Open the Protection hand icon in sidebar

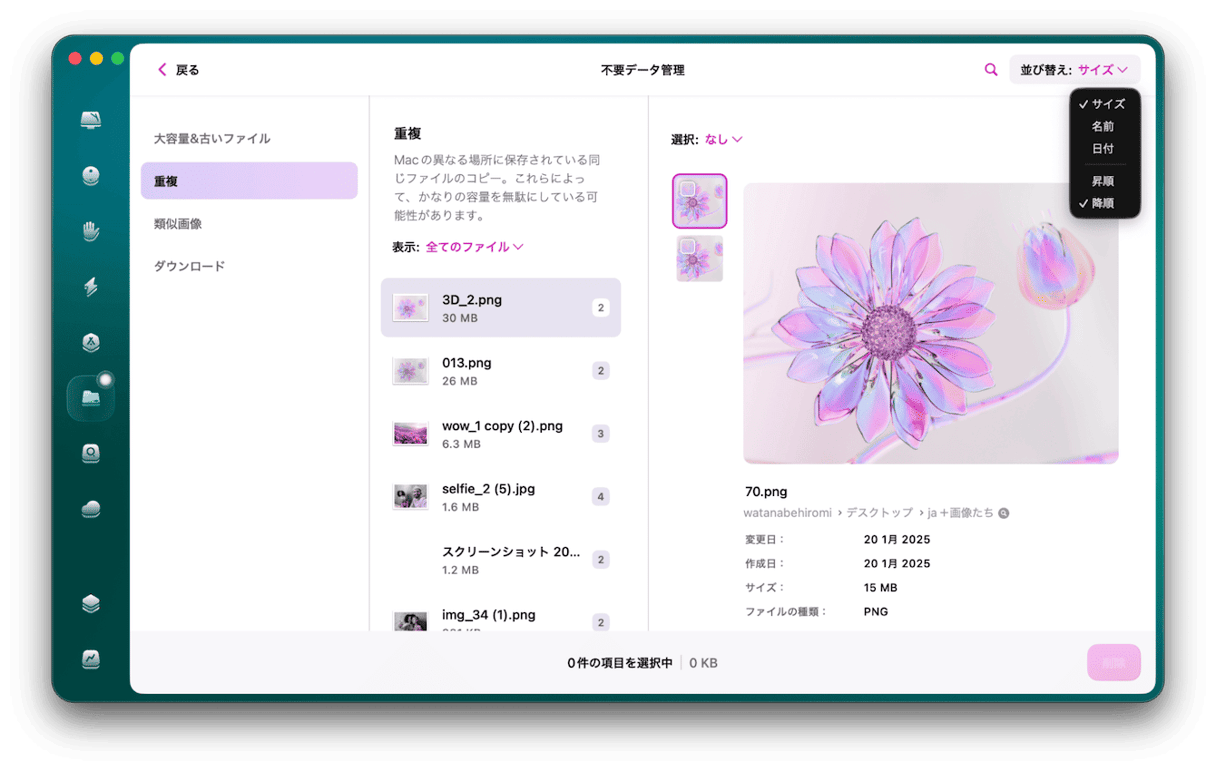point(91,232)
